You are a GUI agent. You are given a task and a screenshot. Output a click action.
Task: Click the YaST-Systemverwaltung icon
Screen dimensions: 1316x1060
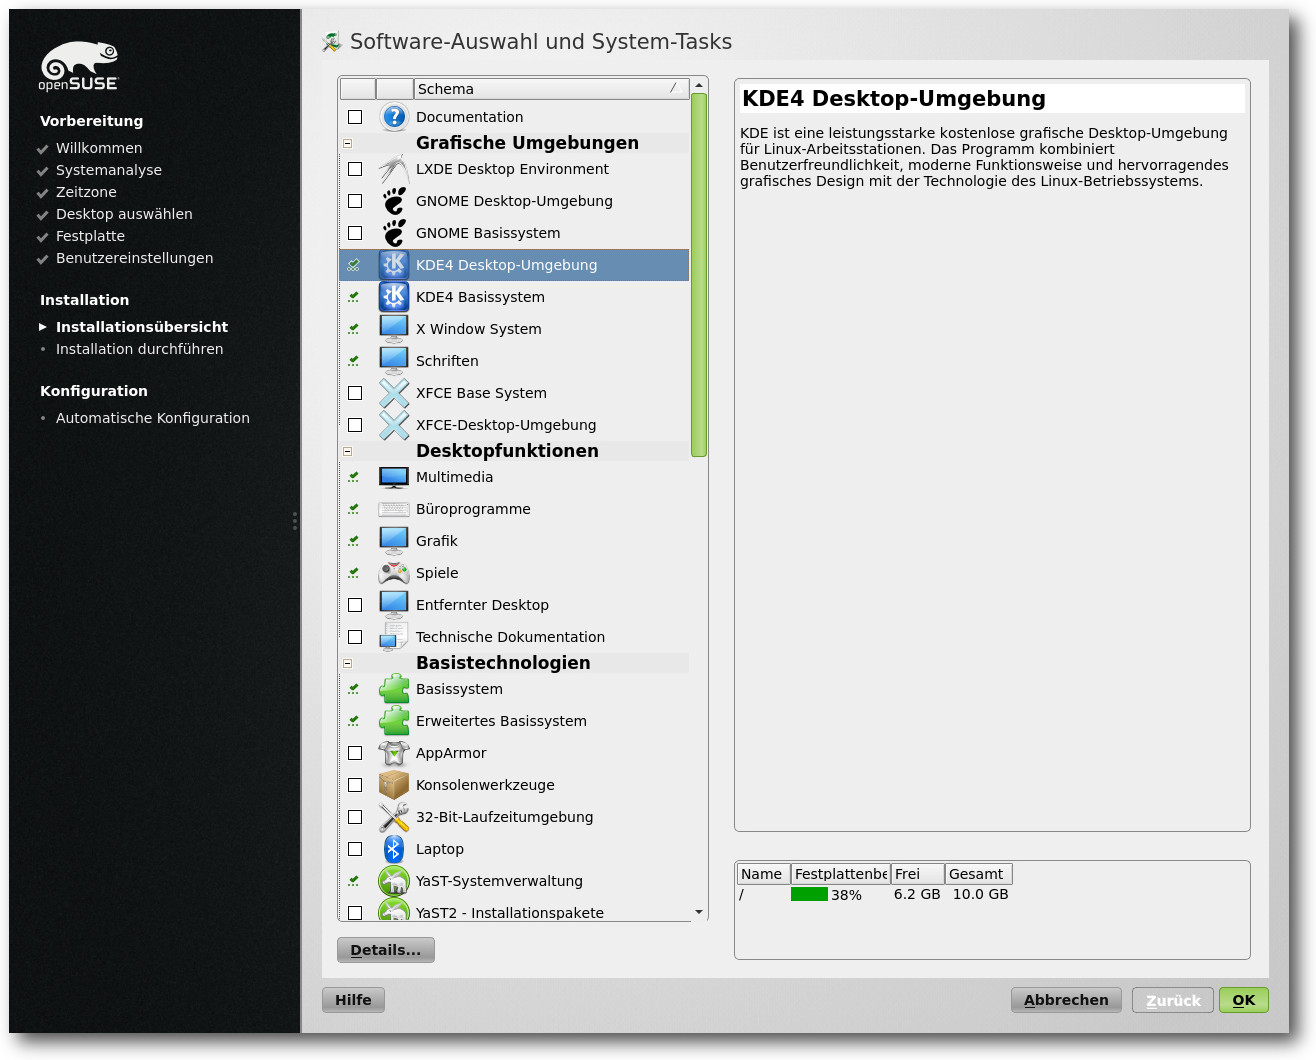coord(394,881)
